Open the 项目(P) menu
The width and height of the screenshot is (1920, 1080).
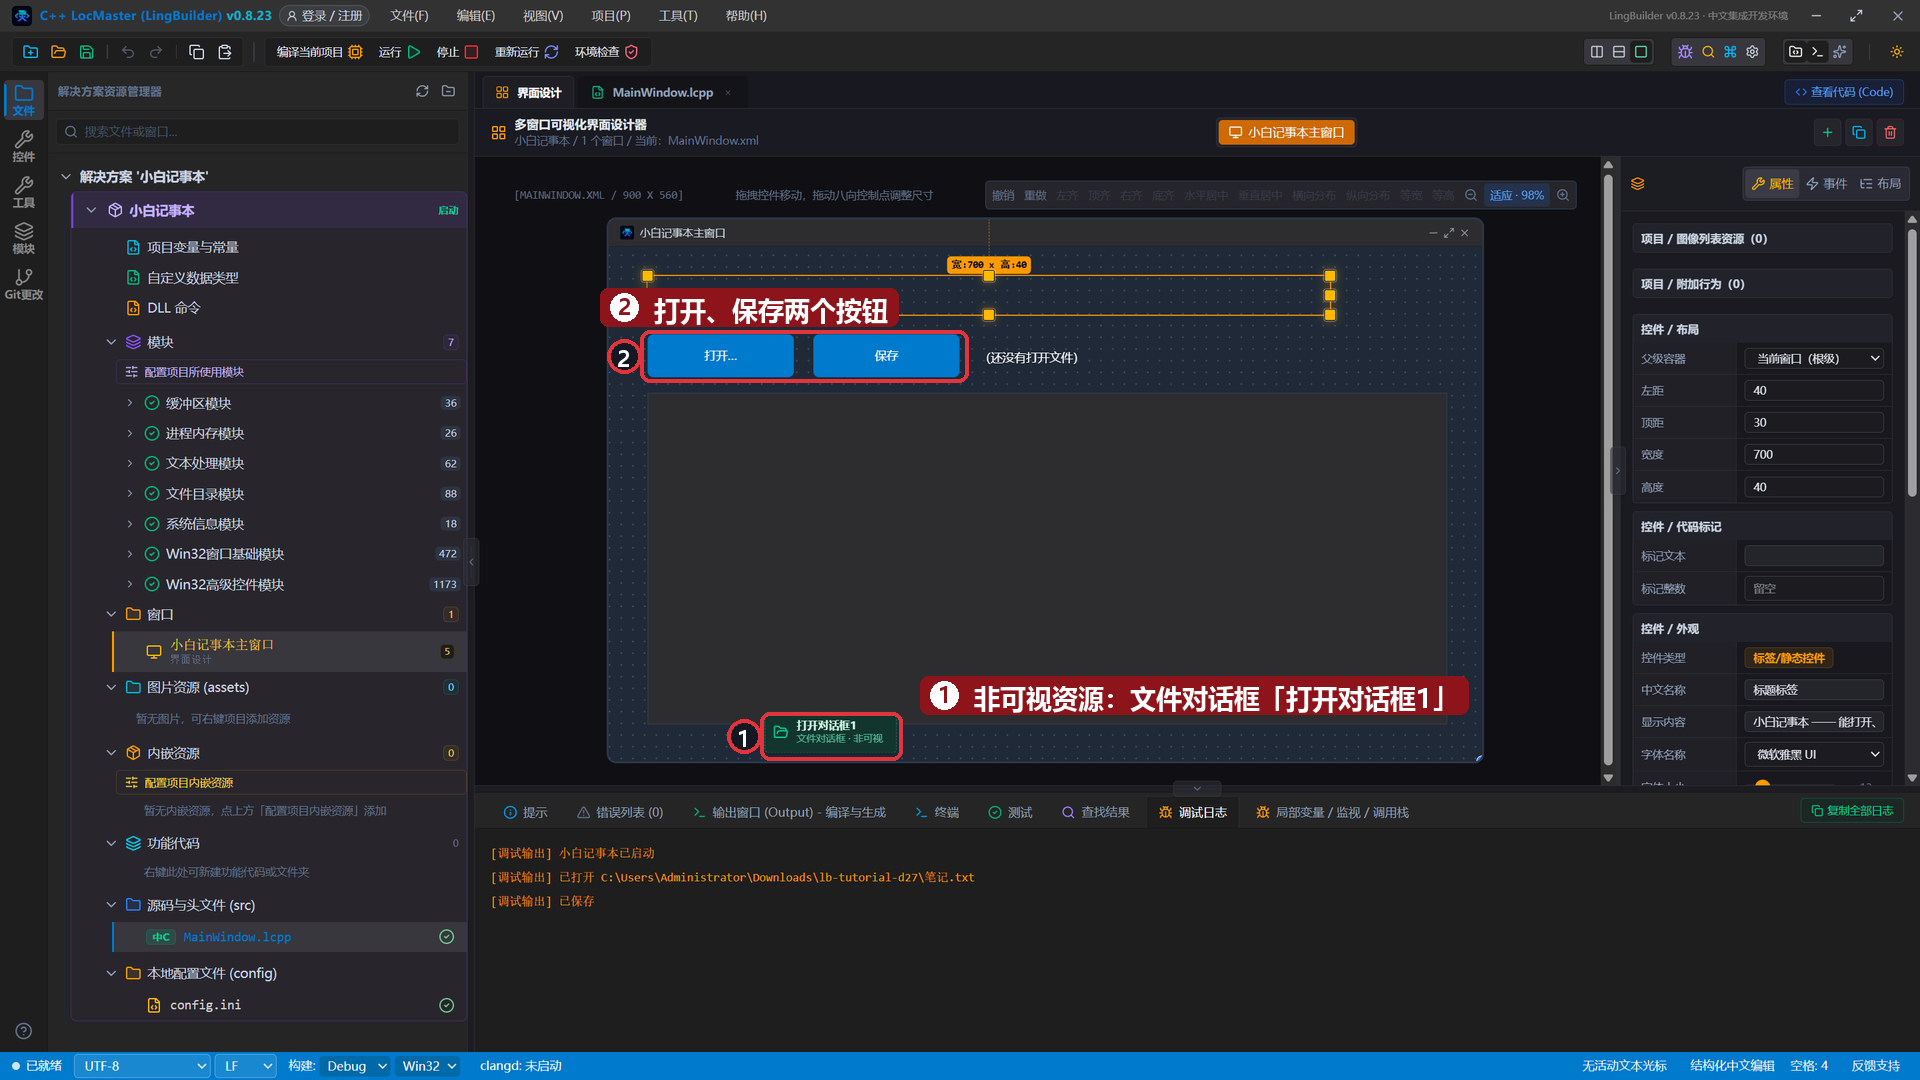[610, 16]
